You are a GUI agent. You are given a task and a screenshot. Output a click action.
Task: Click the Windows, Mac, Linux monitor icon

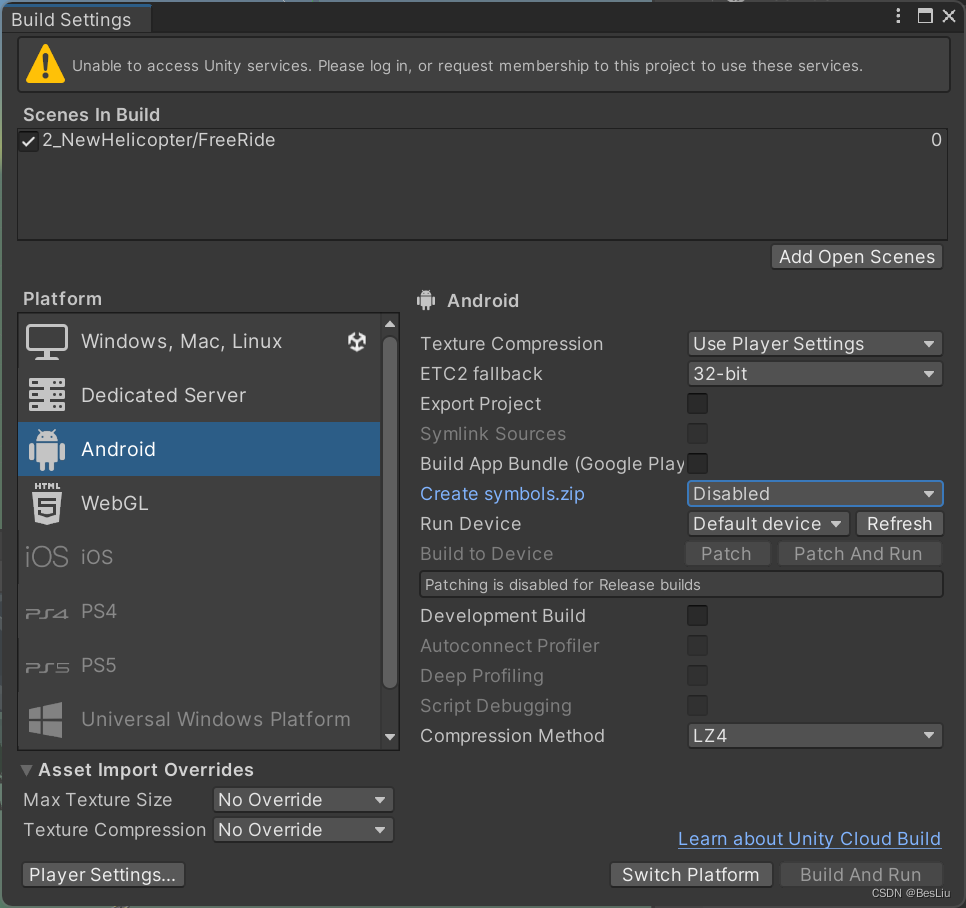point(47,341)
